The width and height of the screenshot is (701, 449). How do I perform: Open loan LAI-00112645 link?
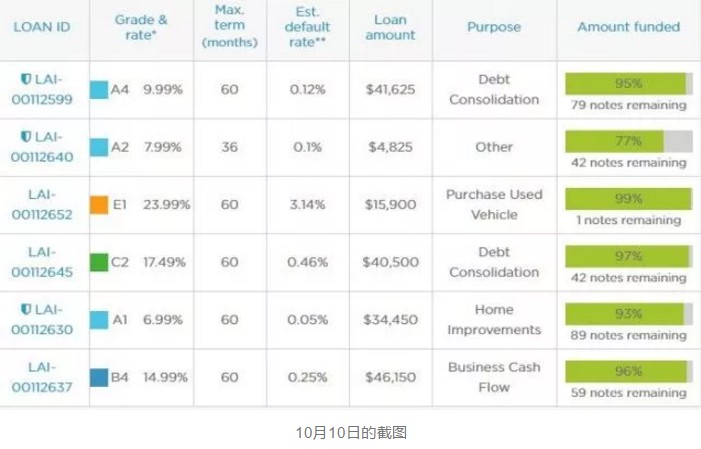tap(42, 262)
